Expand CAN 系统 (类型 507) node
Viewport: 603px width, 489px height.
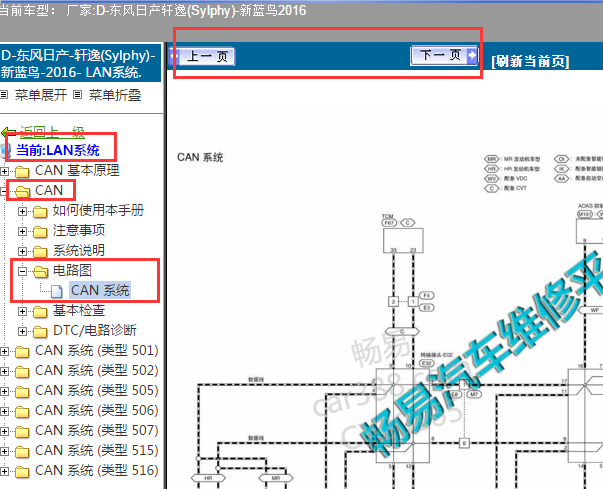(x=4, y=431)
